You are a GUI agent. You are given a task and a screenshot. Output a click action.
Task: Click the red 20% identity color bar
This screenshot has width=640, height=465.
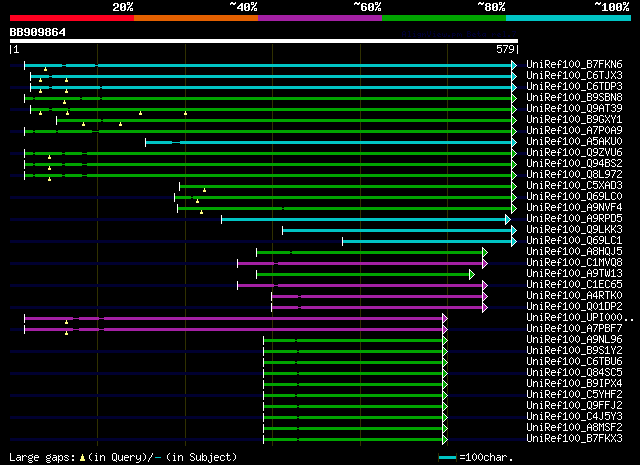[x=72, y=18]
